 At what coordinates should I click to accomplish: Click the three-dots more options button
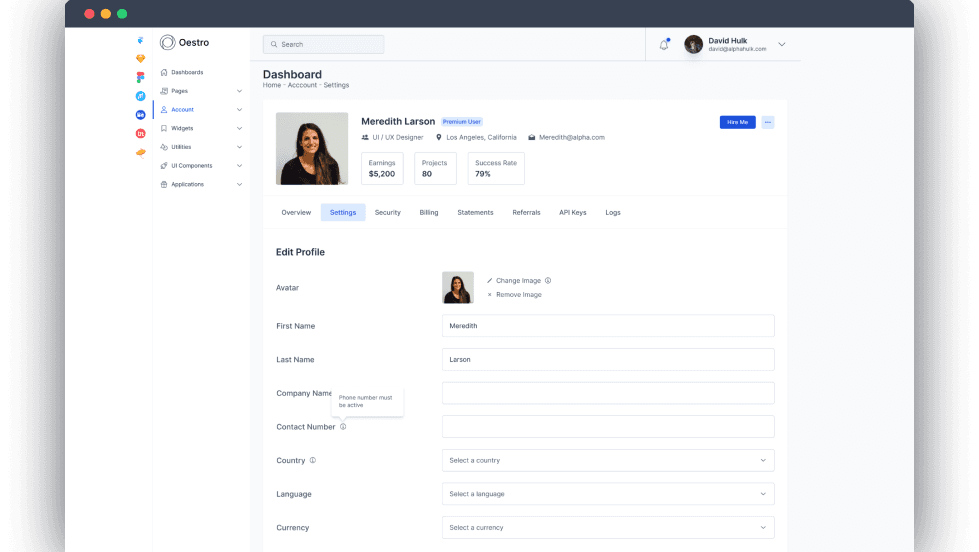tap(768, 122)
